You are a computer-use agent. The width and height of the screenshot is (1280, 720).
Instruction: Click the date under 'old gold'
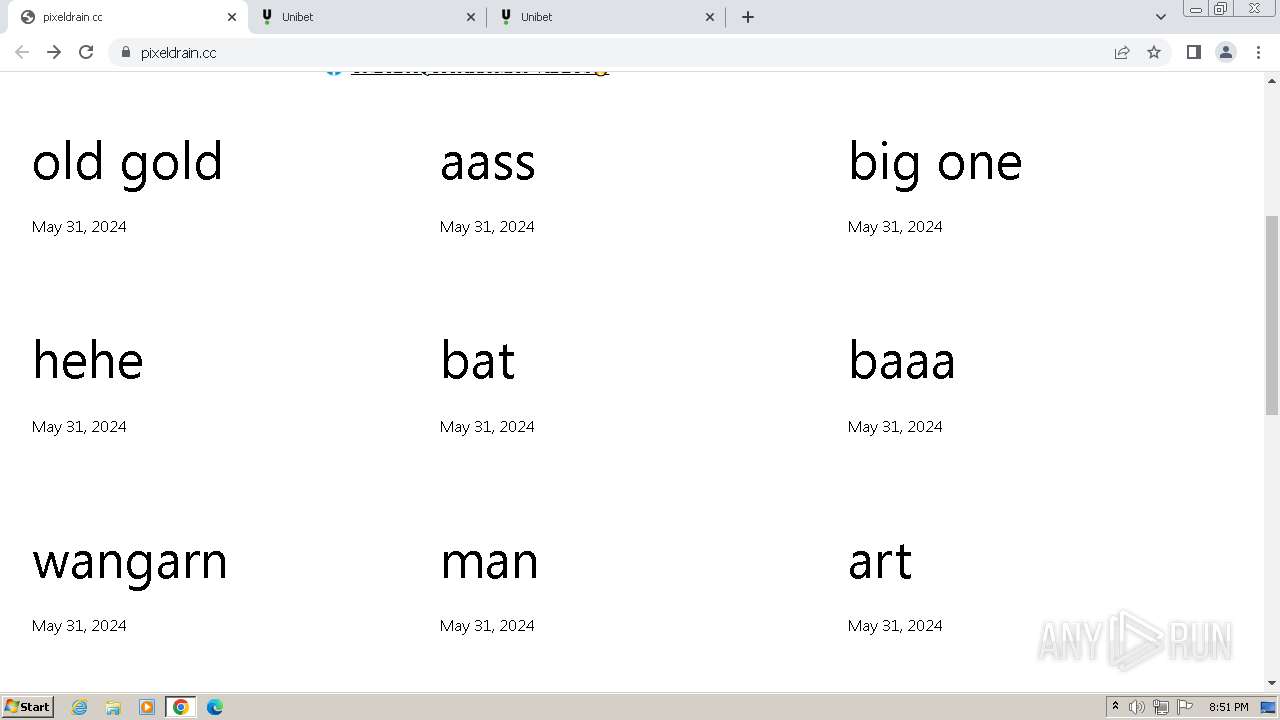pyautogui.click(x=79, y=227)
